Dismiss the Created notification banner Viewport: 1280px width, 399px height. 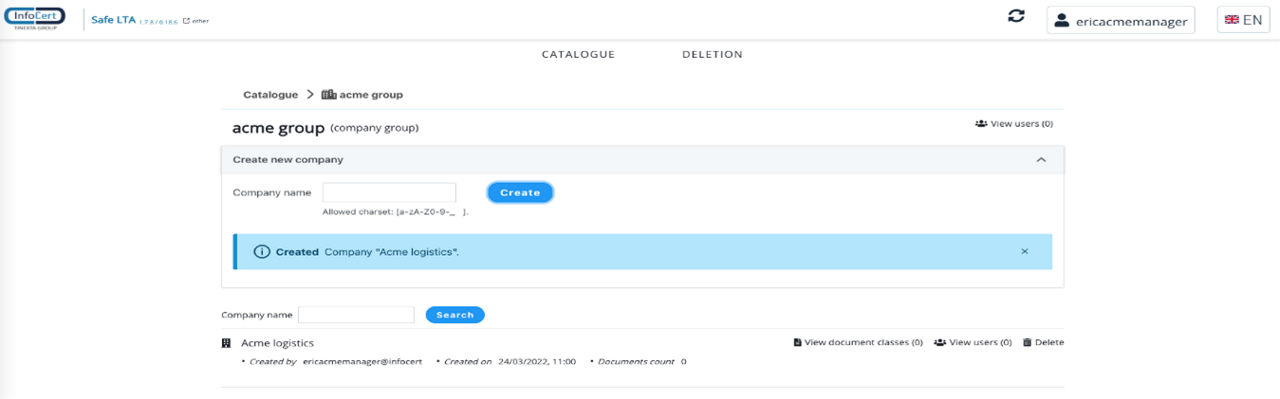point(1024,252)
